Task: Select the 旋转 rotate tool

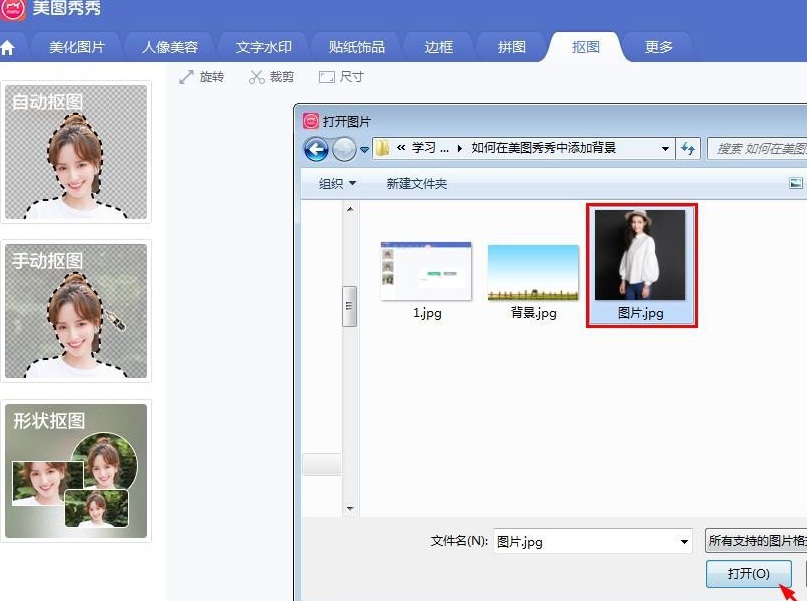Action: coord(201,77)
